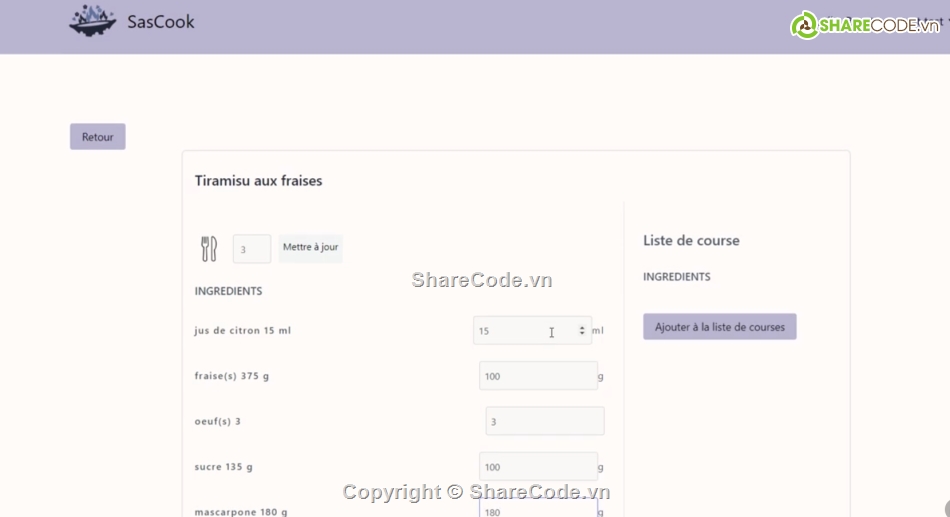Viewport: 950px width, 517px height.
Task: Click the Tiramisu aux fraises title
Action: [258, 181]
